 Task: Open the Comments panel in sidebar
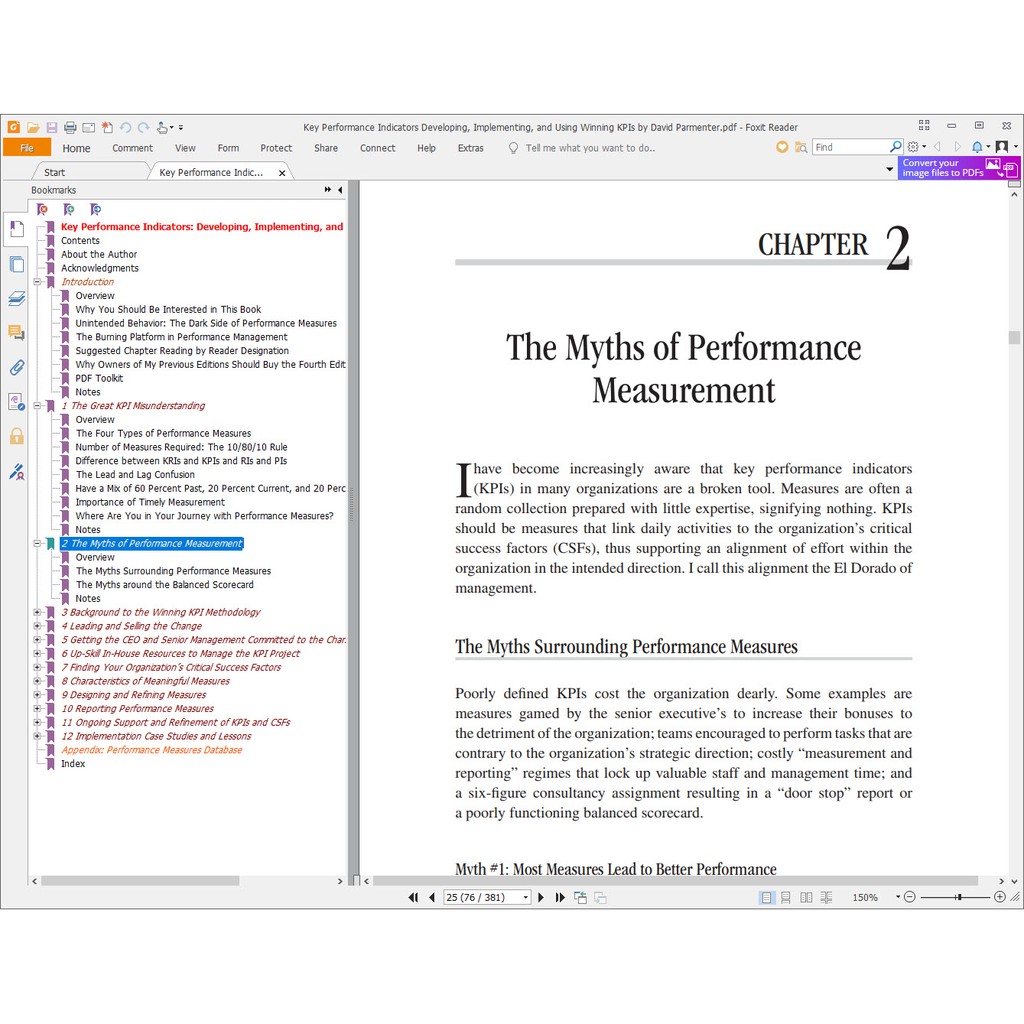[16, 332]
